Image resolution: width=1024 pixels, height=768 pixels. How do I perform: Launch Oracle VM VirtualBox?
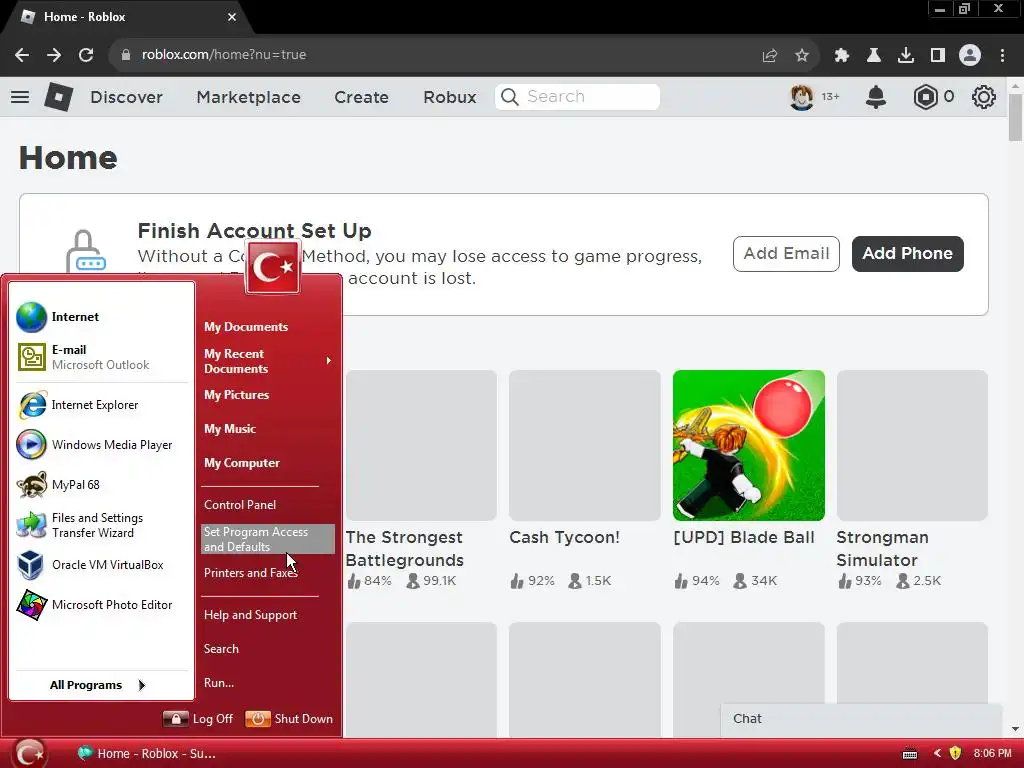(x=101, y=565)
